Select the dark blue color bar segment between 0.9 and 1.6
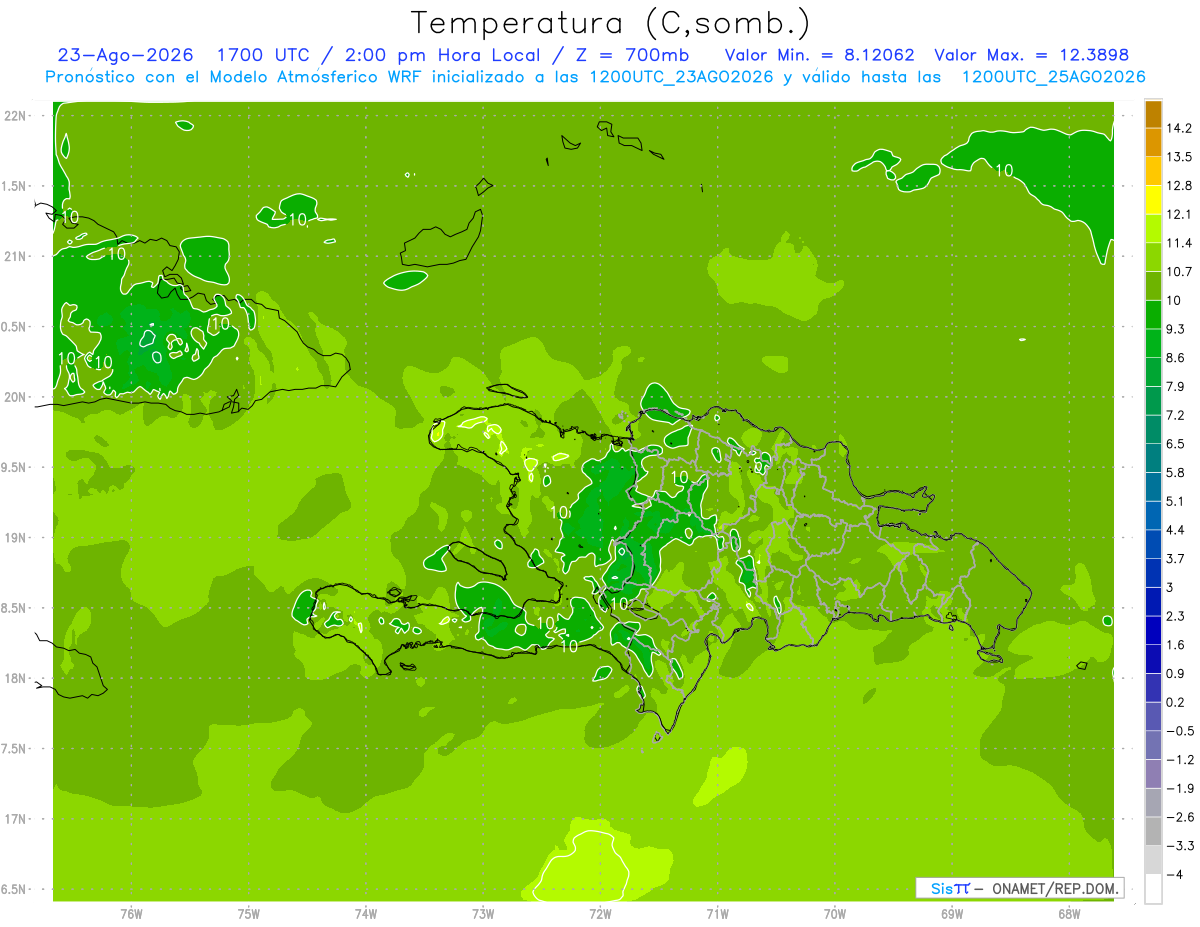 click(x=1153, y=659)
